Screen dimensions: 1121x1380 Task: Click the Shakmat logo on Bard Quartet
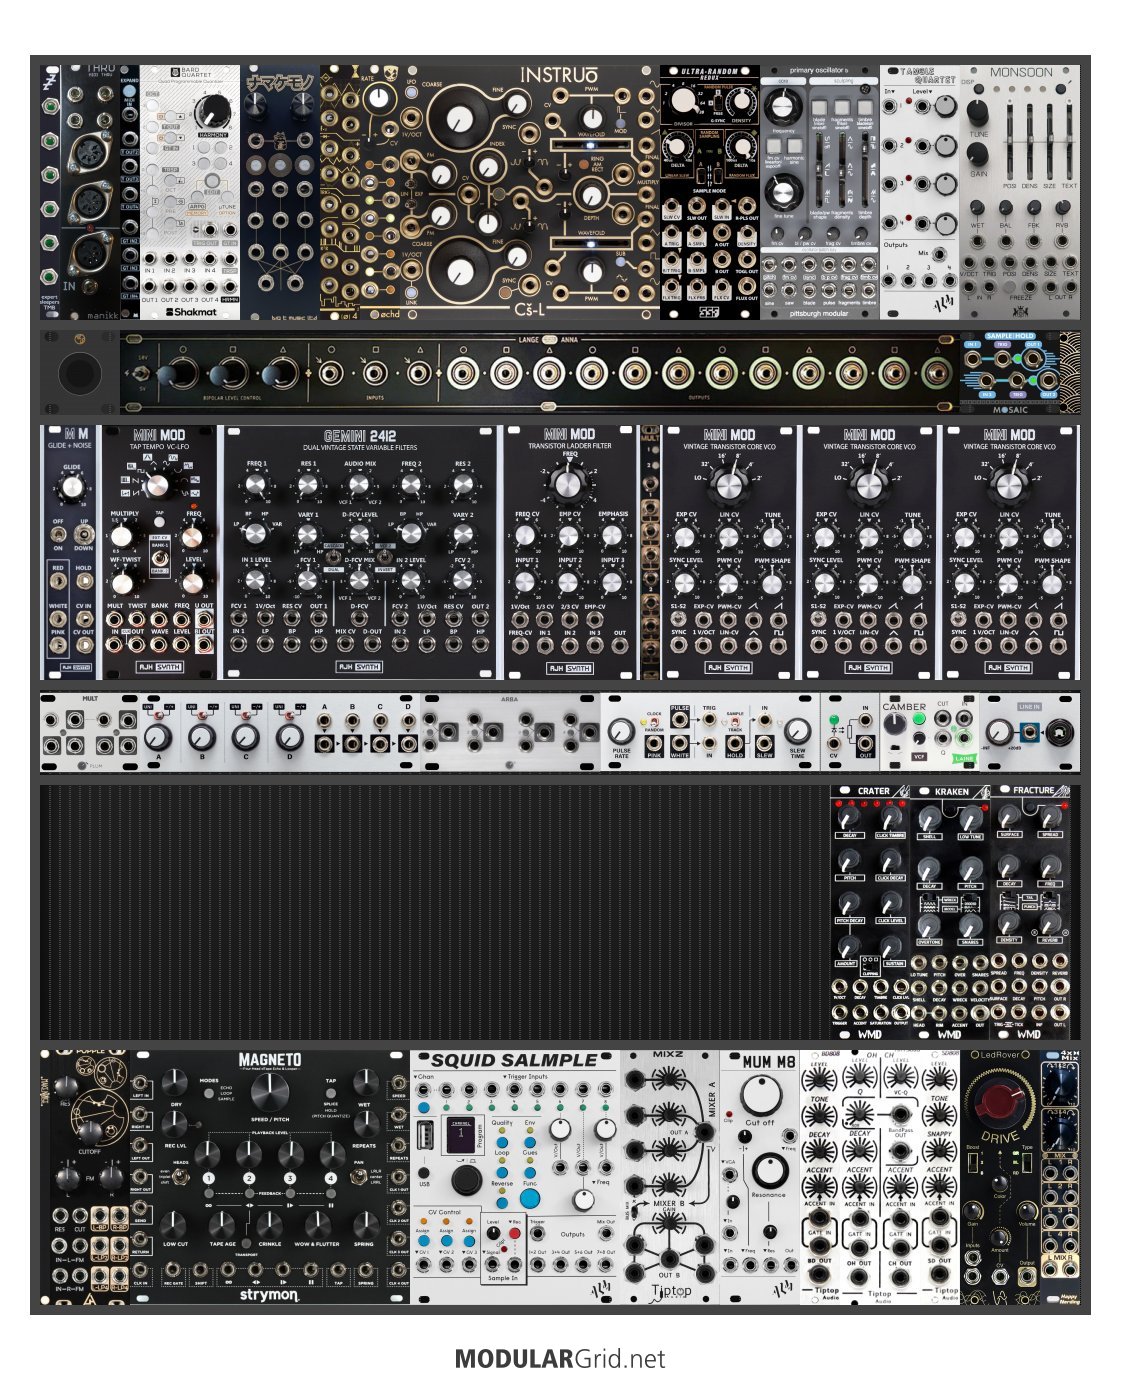(190, 311)
